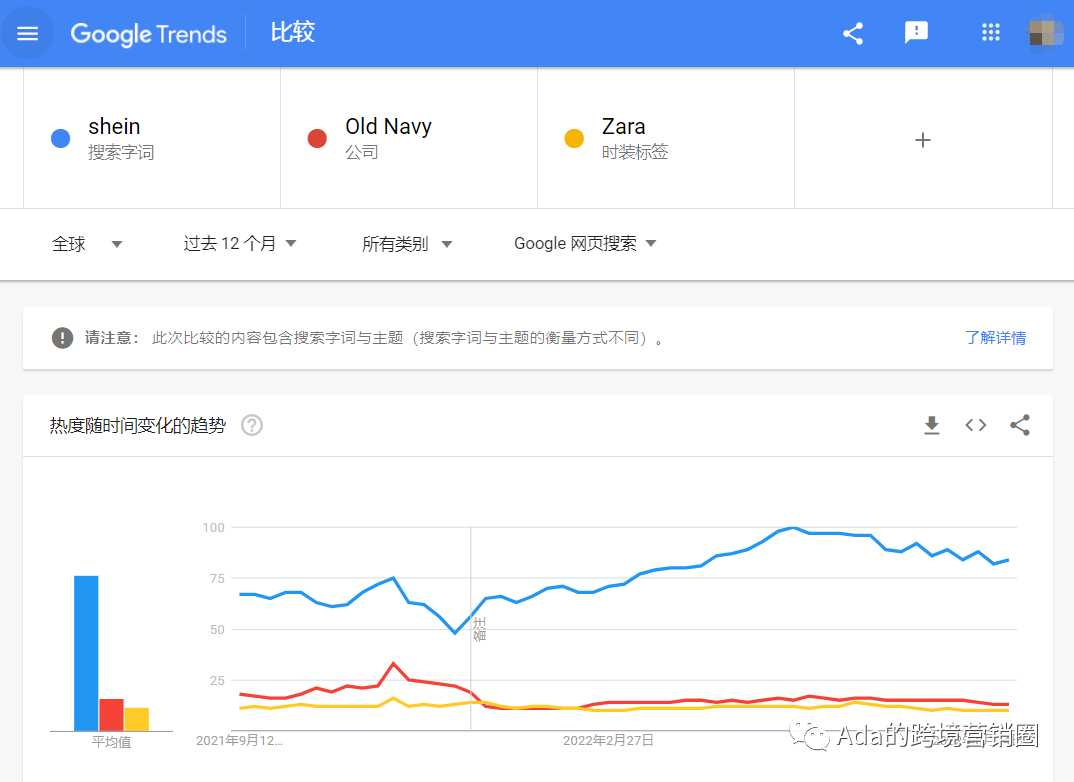Click the embed code icon

(x=976, y=426)
